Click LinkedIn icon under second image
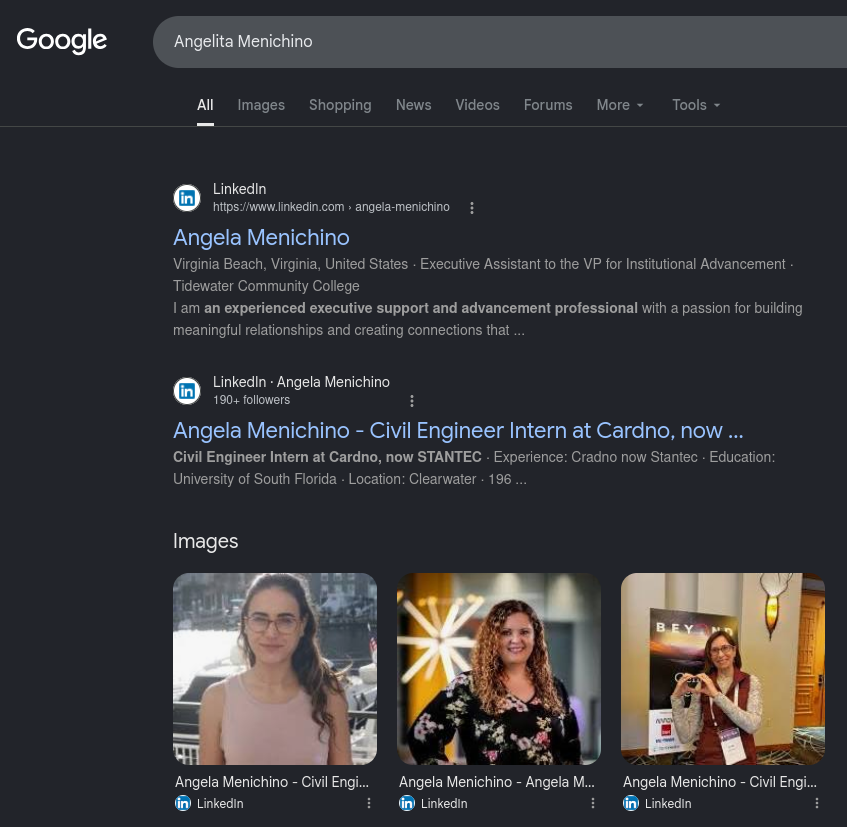Image resolution: width=847 pixels, height=827 pixels. click(x=407, y=803)
